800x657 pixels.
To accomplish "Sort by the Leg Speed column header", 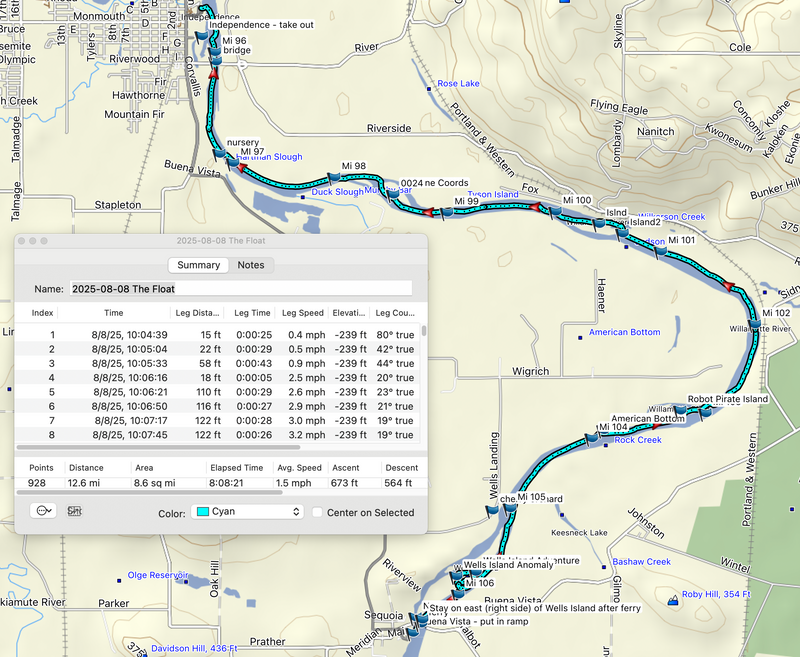I will (303, 313).
